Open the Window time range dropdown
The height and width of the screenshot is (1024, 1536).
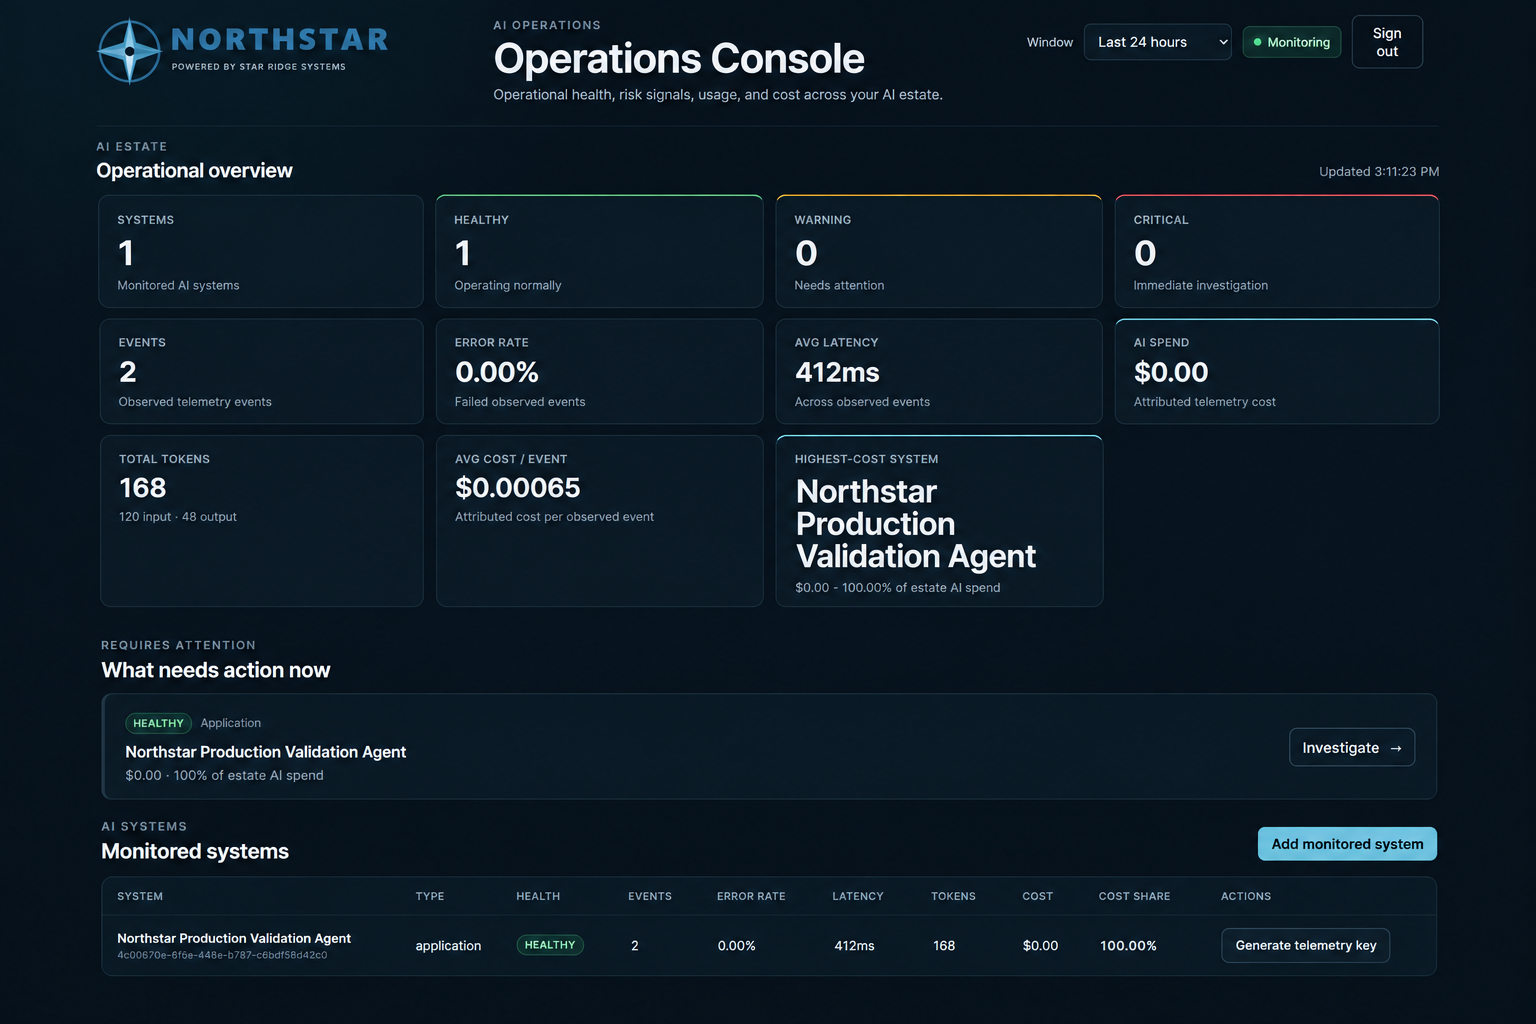[x=1157, y=42]
